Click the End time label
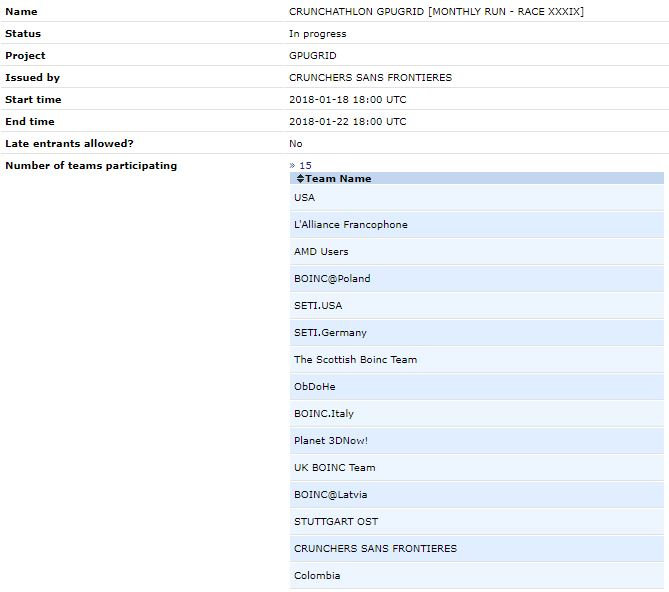This screenshot has width=669, height=592. coord(30,122)
